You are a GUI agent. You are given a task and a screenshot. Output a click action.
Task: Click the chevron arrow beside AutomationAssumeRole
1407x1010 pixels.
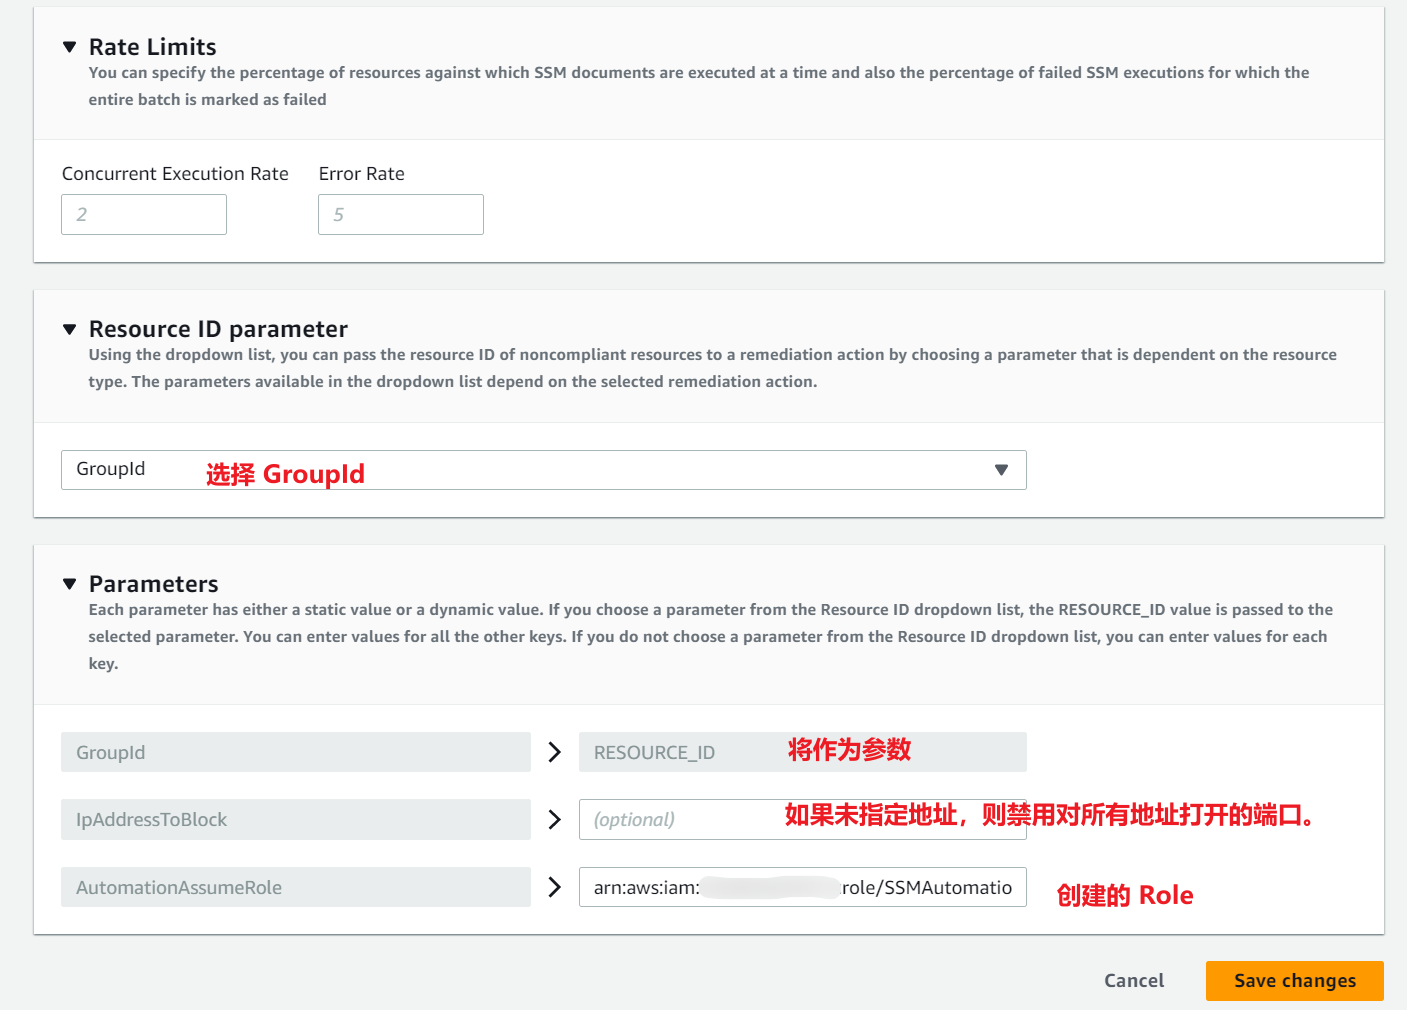(x=555, y=887)
